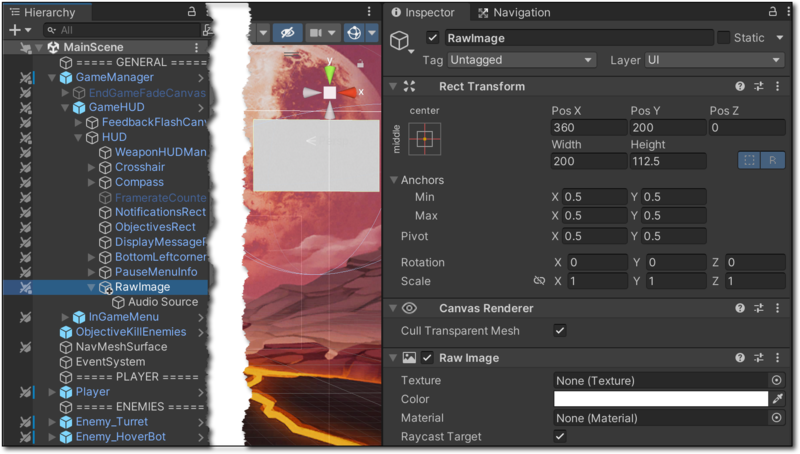Switch to the Navigation tab
The height and width of the screenshot is (454, 800).
coord(514,13)
